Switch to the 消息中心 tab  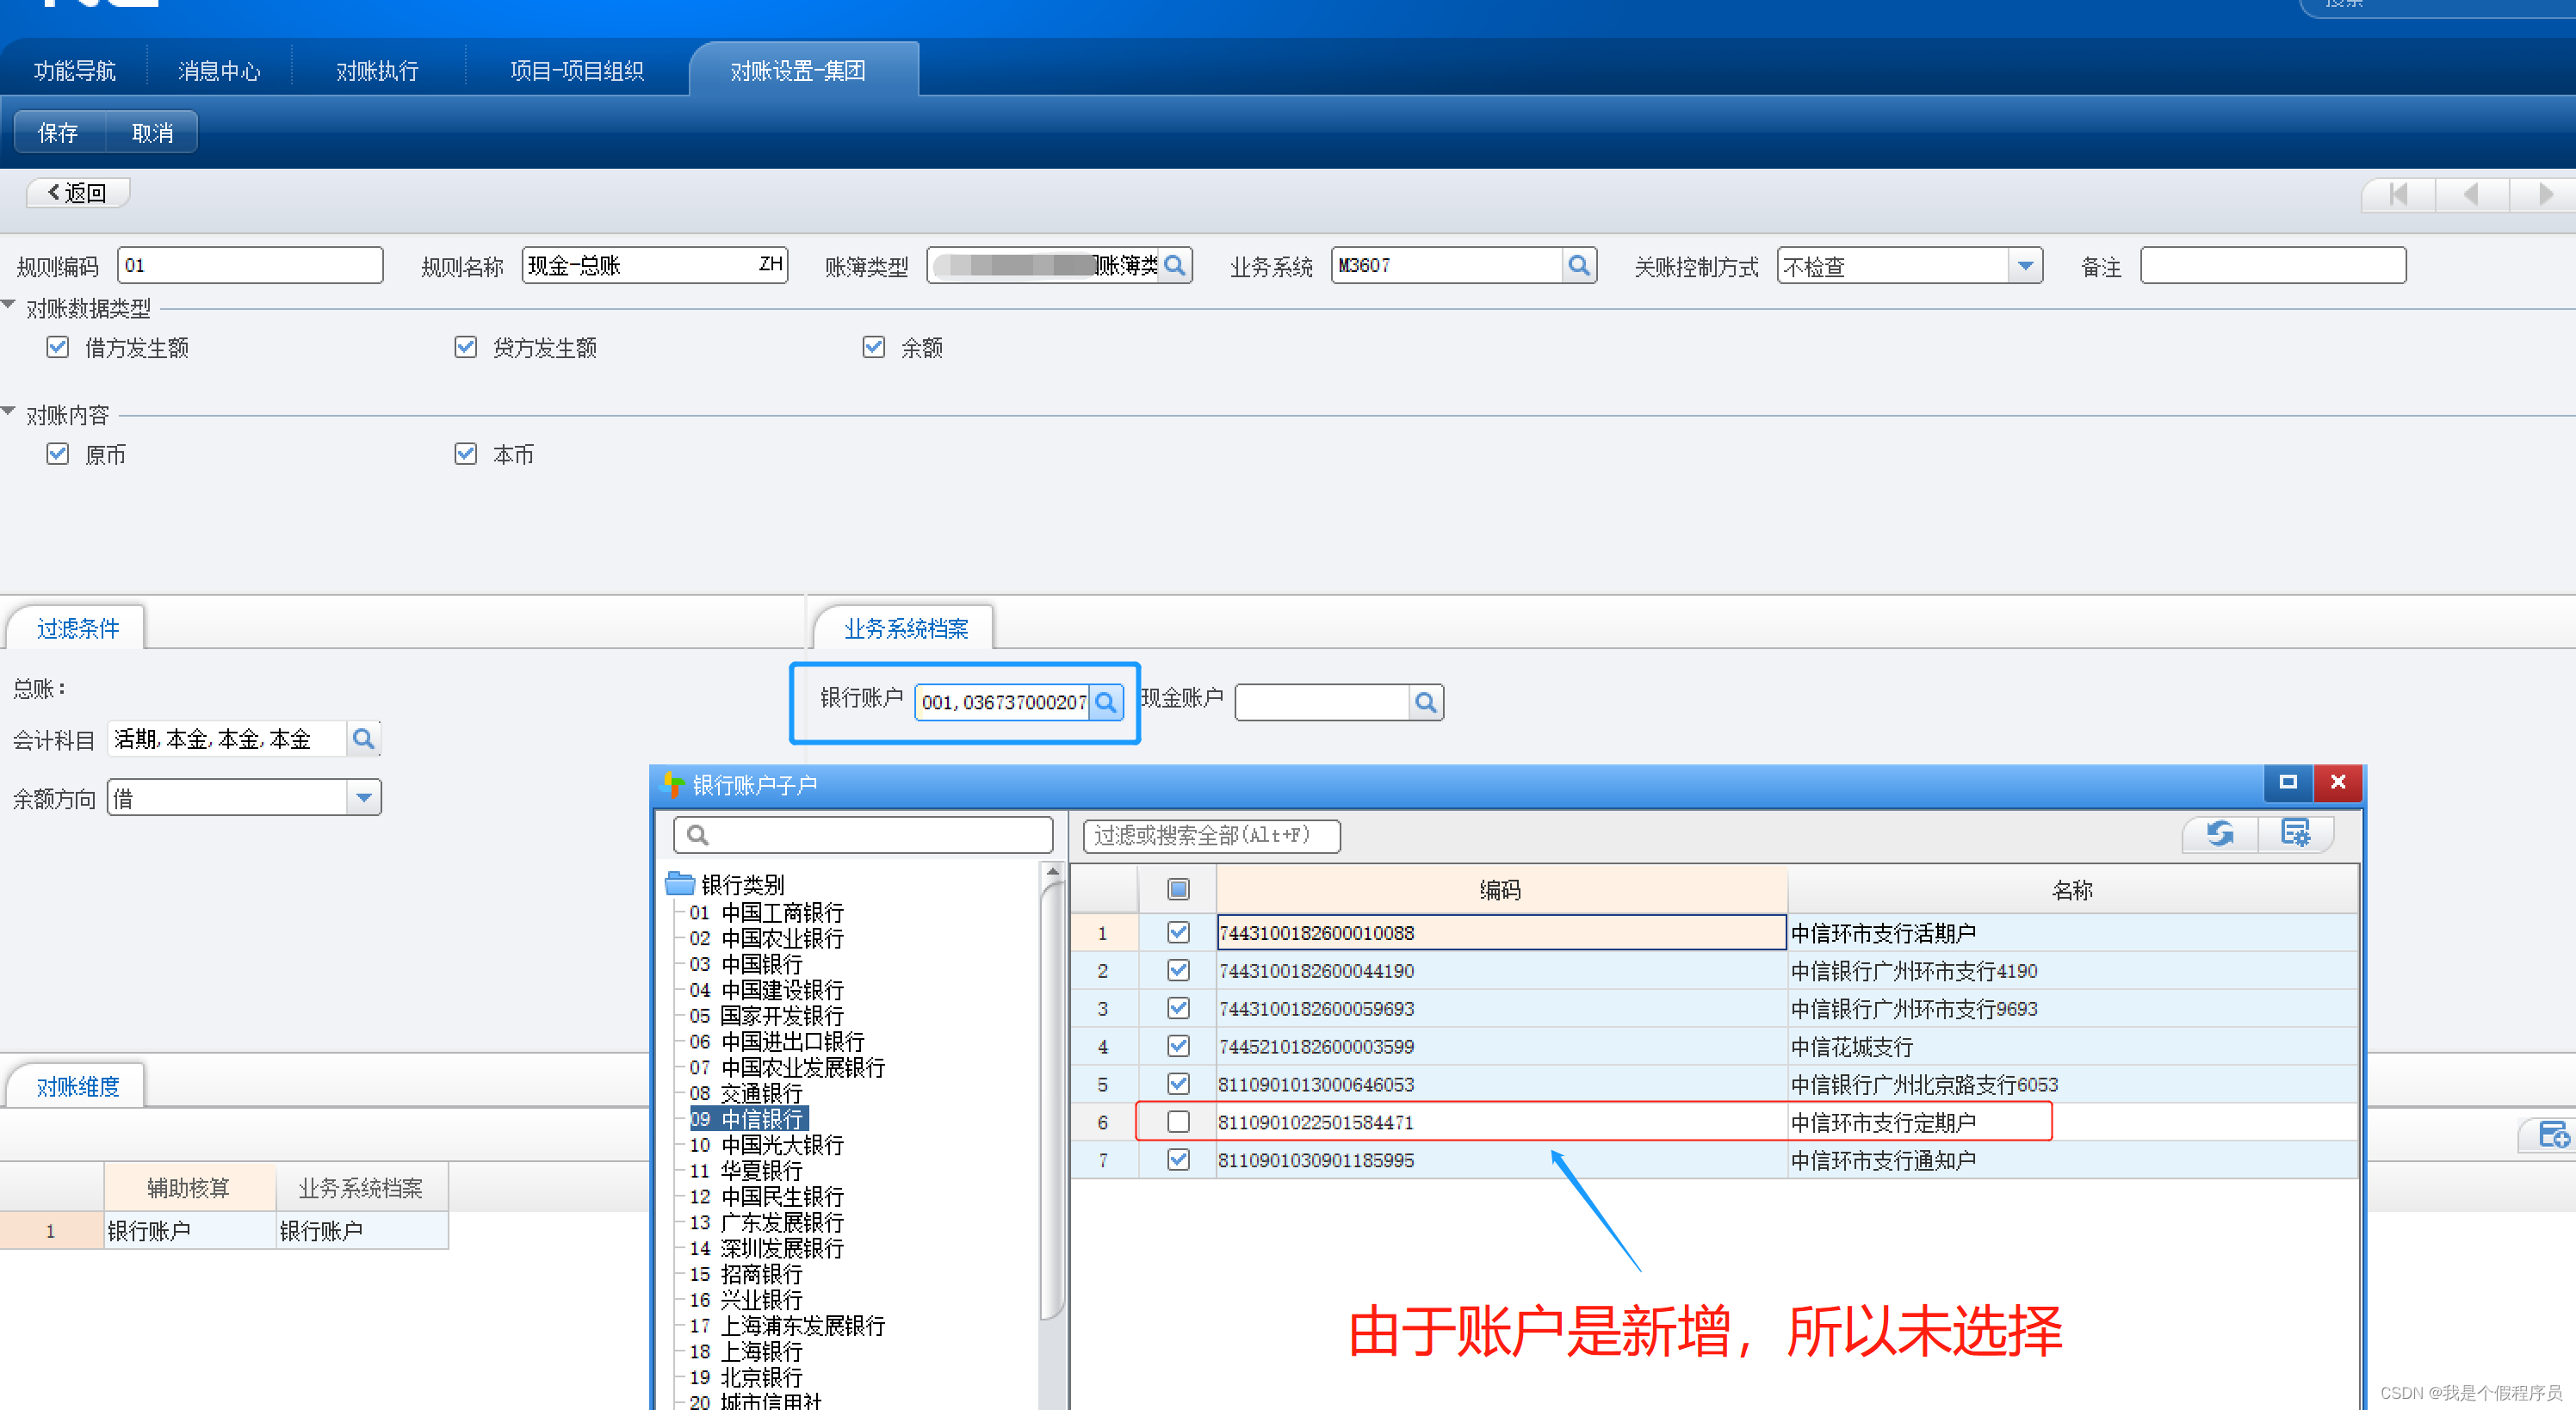[219, 71]
